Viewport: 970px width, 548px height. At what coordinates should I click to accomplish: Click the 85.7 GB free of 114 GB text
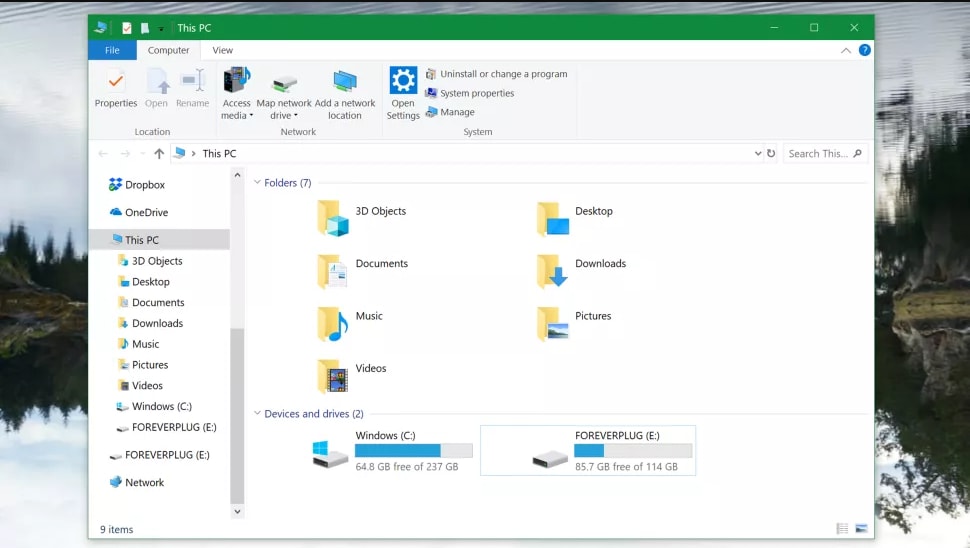click(x=627, y=466)
